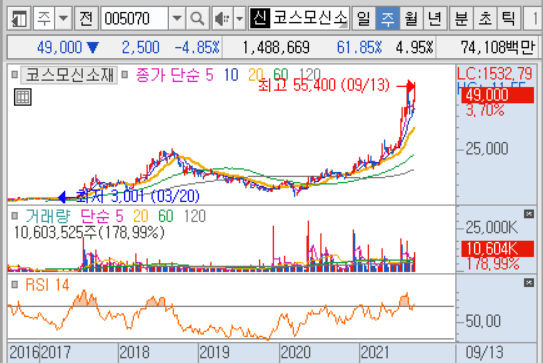Click the 2019 label on the time axis
543x363 pixels.
pyautogui.click(x=214, y=353)
